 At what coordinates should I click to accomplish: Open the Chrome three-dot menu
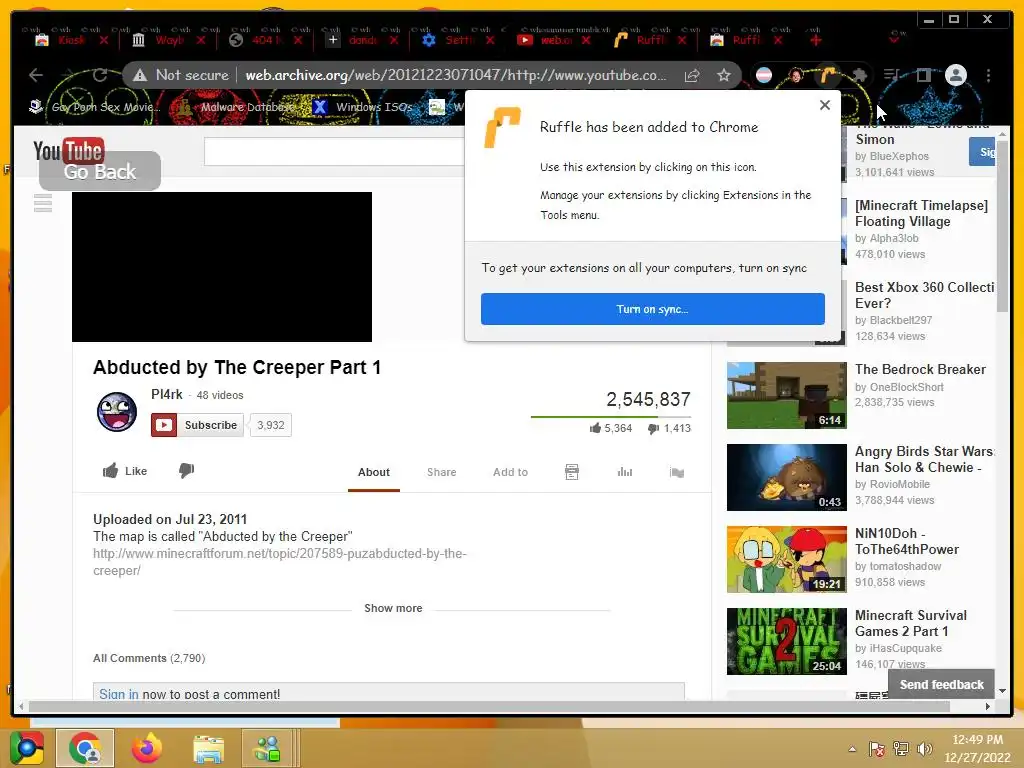[x=988, y=76]
